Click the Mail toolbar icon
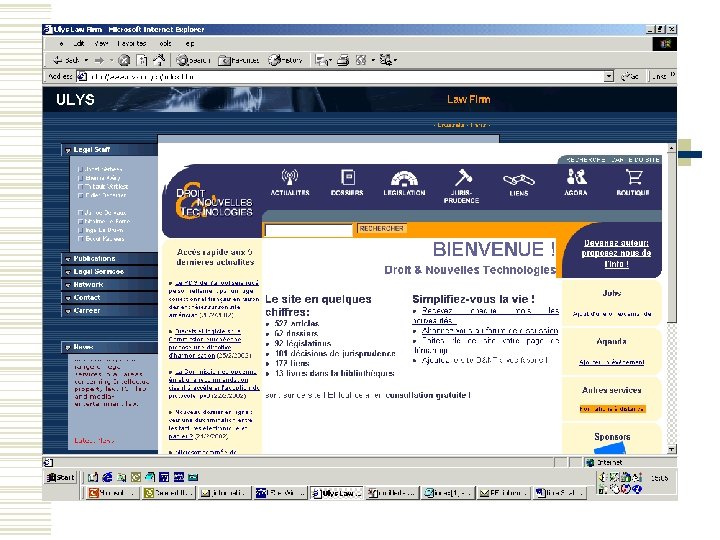This screenshot has height=540, width=720. [321, 60]
